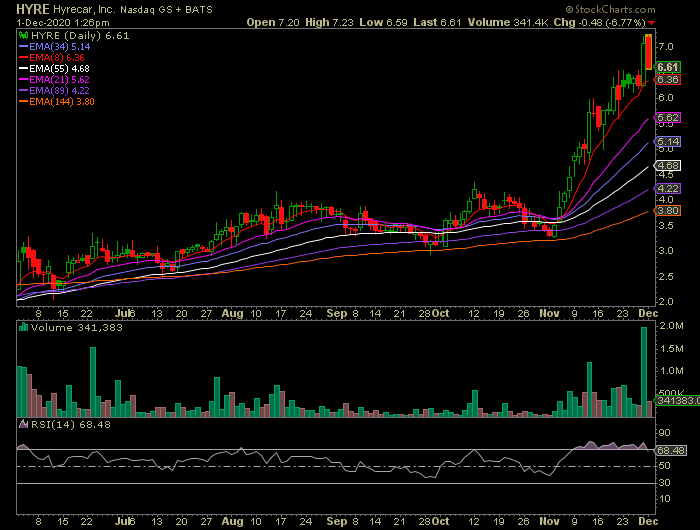Image resolution: width=700 pixels, height=530 pixels.
Task: Click the Nov label on price chart date axis
Action: 549,313
